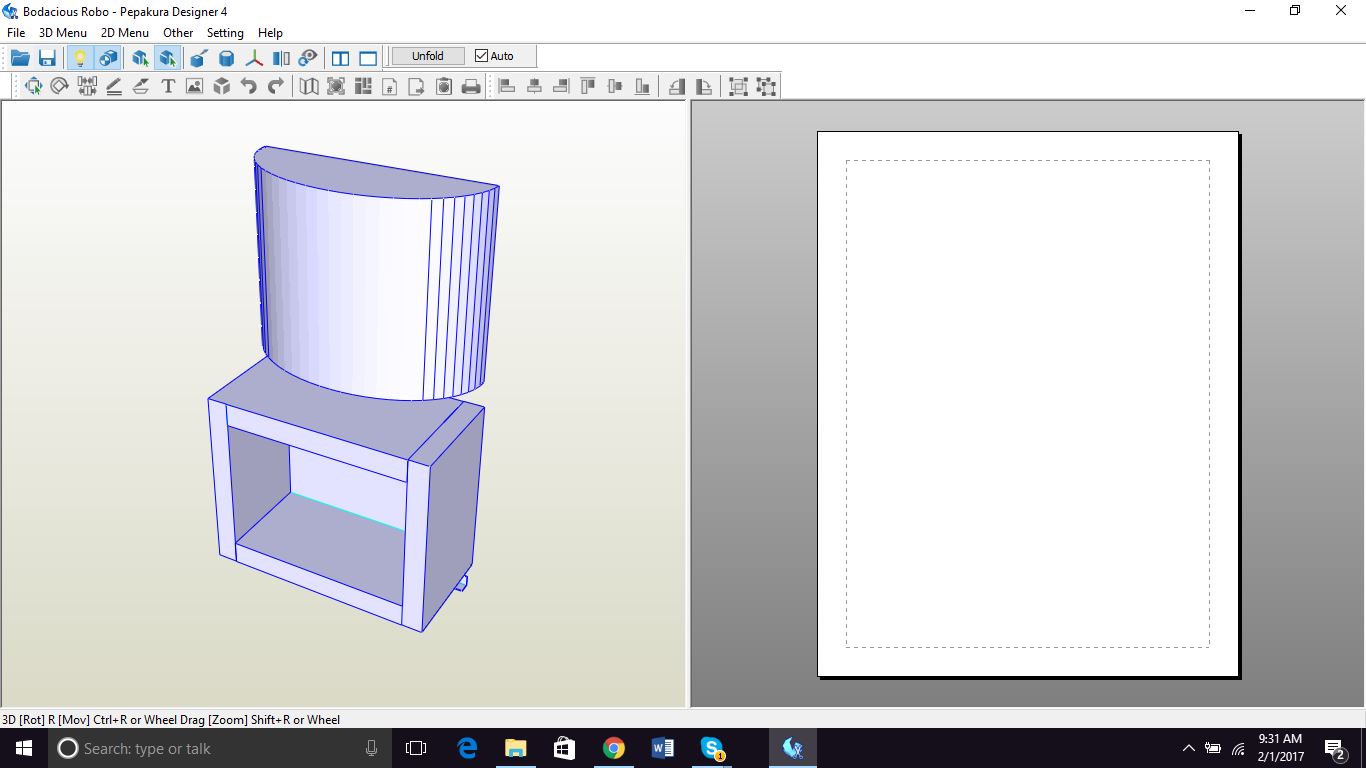Viewport: 1366px width, 768px height.
Task: Click the Print icon
Action: [x=471, y=86]
